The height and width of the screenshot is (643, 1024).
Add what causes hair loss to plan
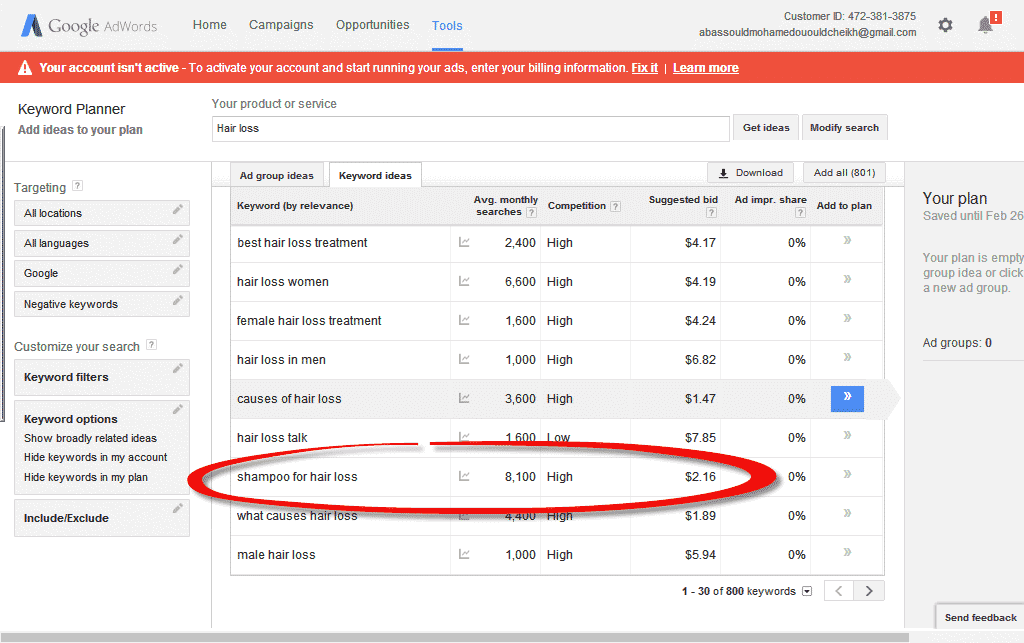click(x=847, y=513)
